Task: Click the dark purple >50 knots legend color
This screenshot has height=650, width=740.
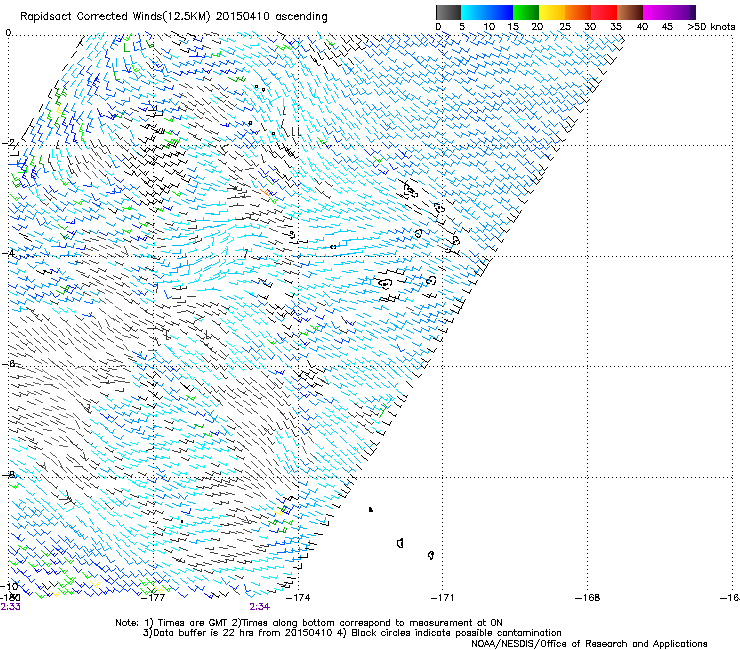Action: coord(692,12)
